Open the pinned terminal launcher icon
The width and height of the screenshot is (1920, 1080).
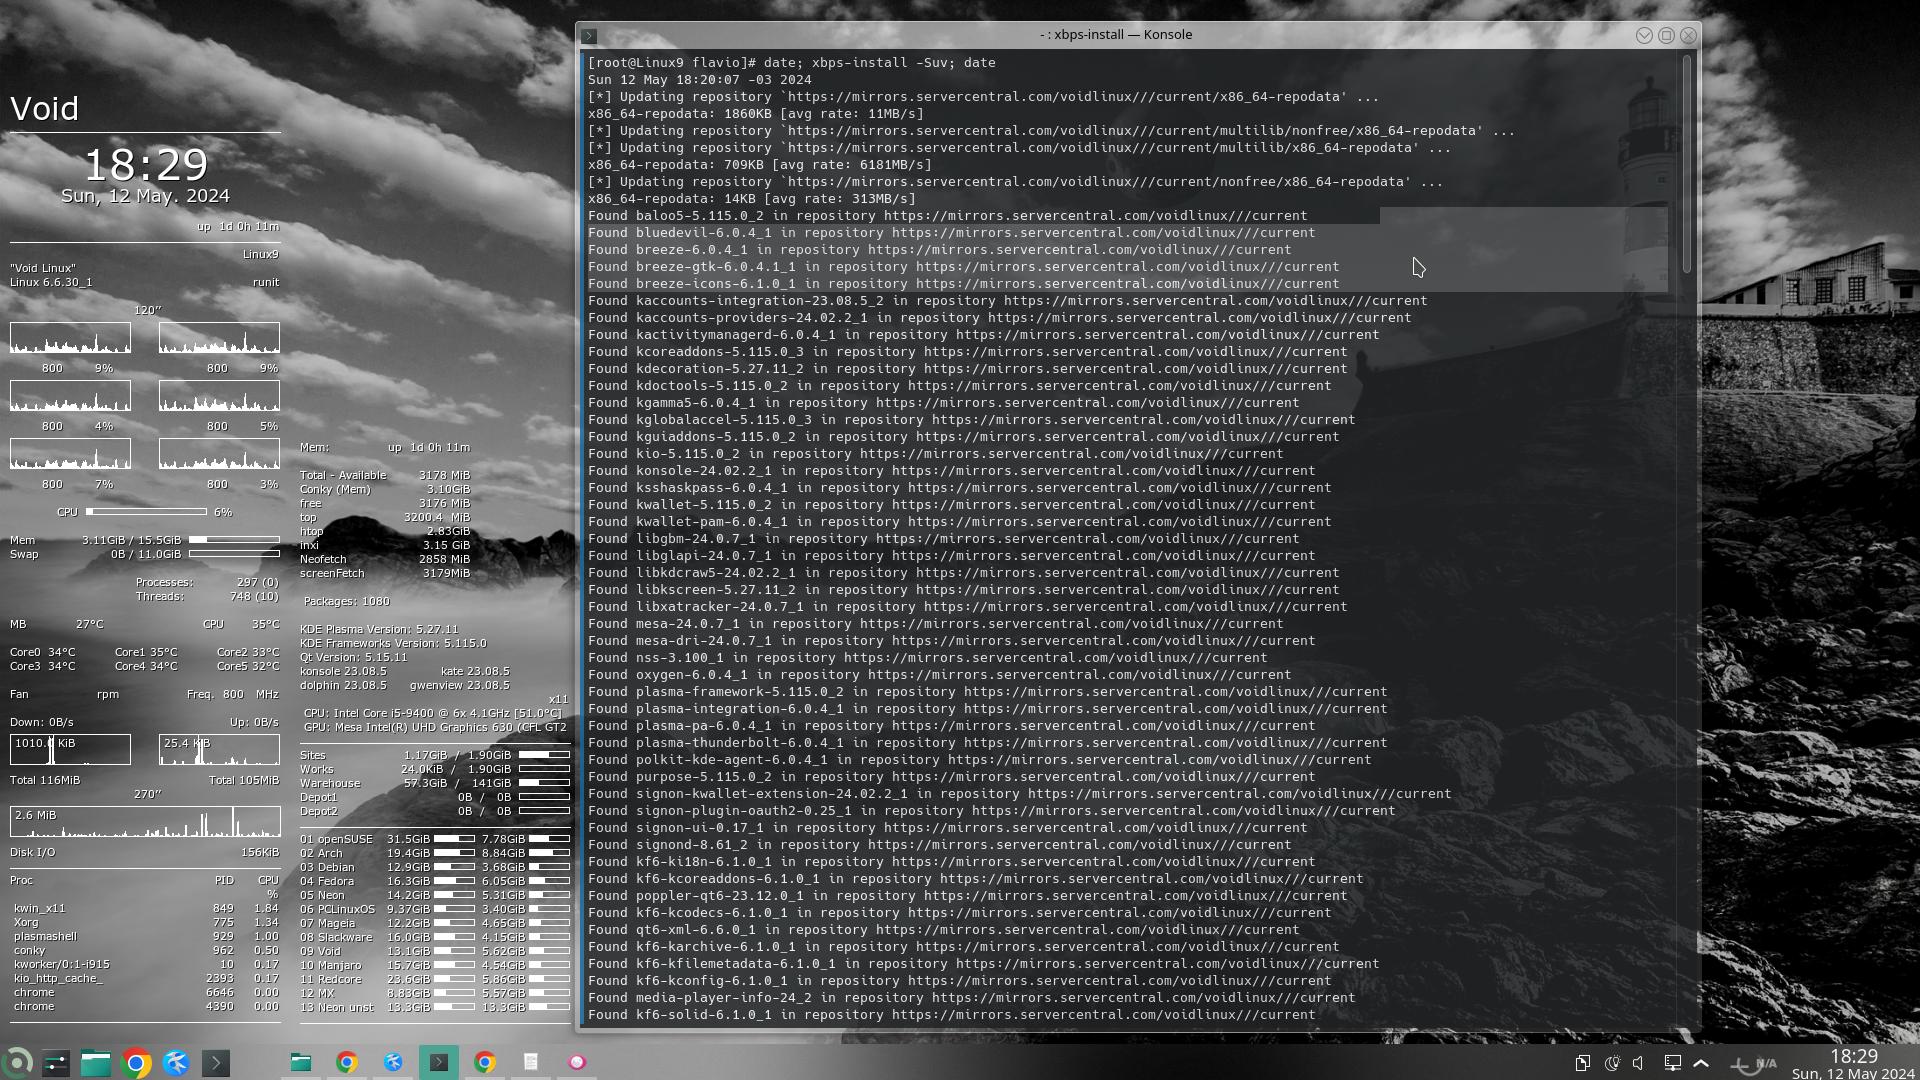pos(216,1063)
